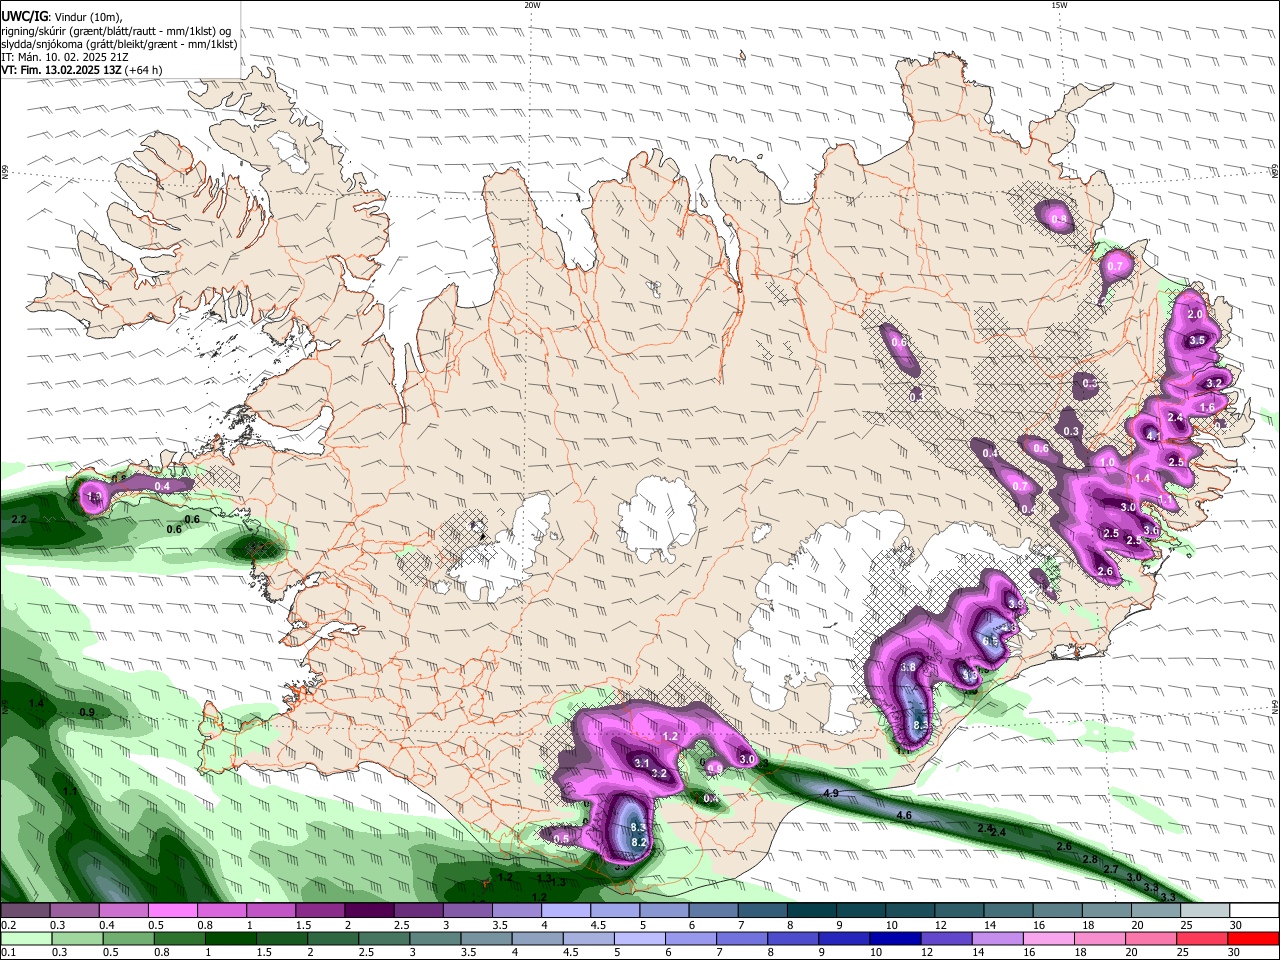The height and width of the screenshot is (960, 1280).
Task: Pick the bright pink swatch between 0.5 and 0.8 on snow scale
Action: (x=172, y=911)
